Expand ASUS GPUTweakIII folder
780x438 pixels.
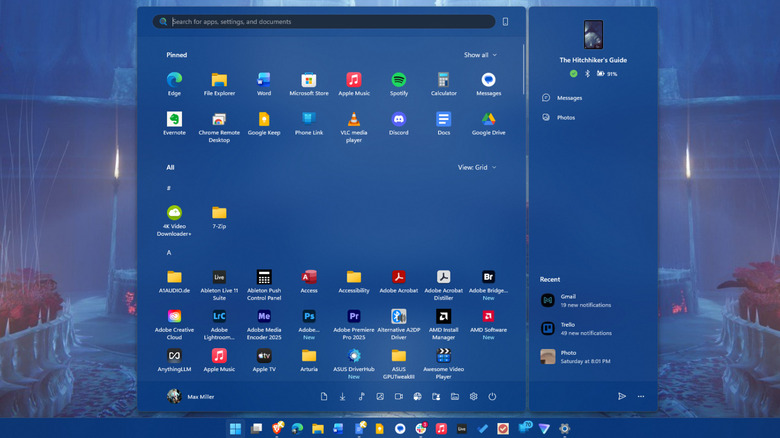tap(398, 364)
